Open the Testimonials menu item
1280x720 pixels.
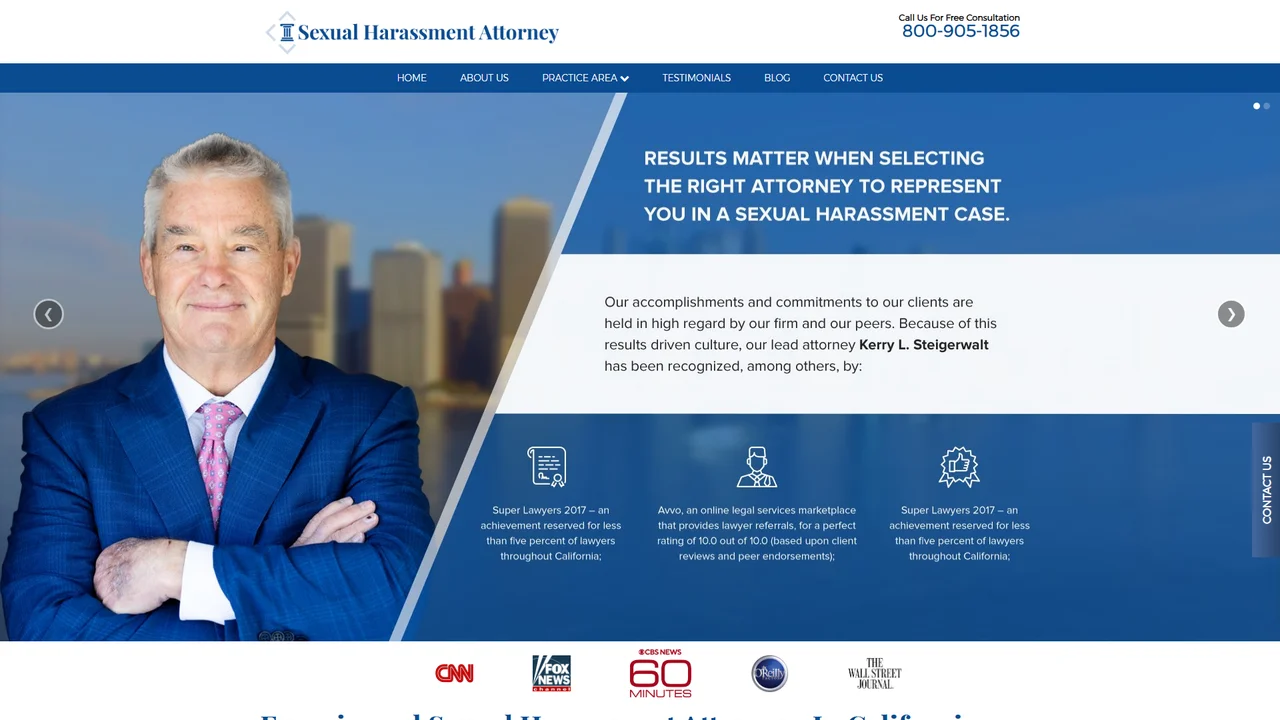[x=696, y=78]
